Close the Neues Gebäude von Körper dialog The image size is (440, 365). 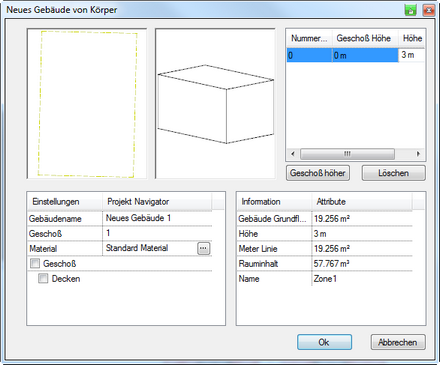click(429, 10)
